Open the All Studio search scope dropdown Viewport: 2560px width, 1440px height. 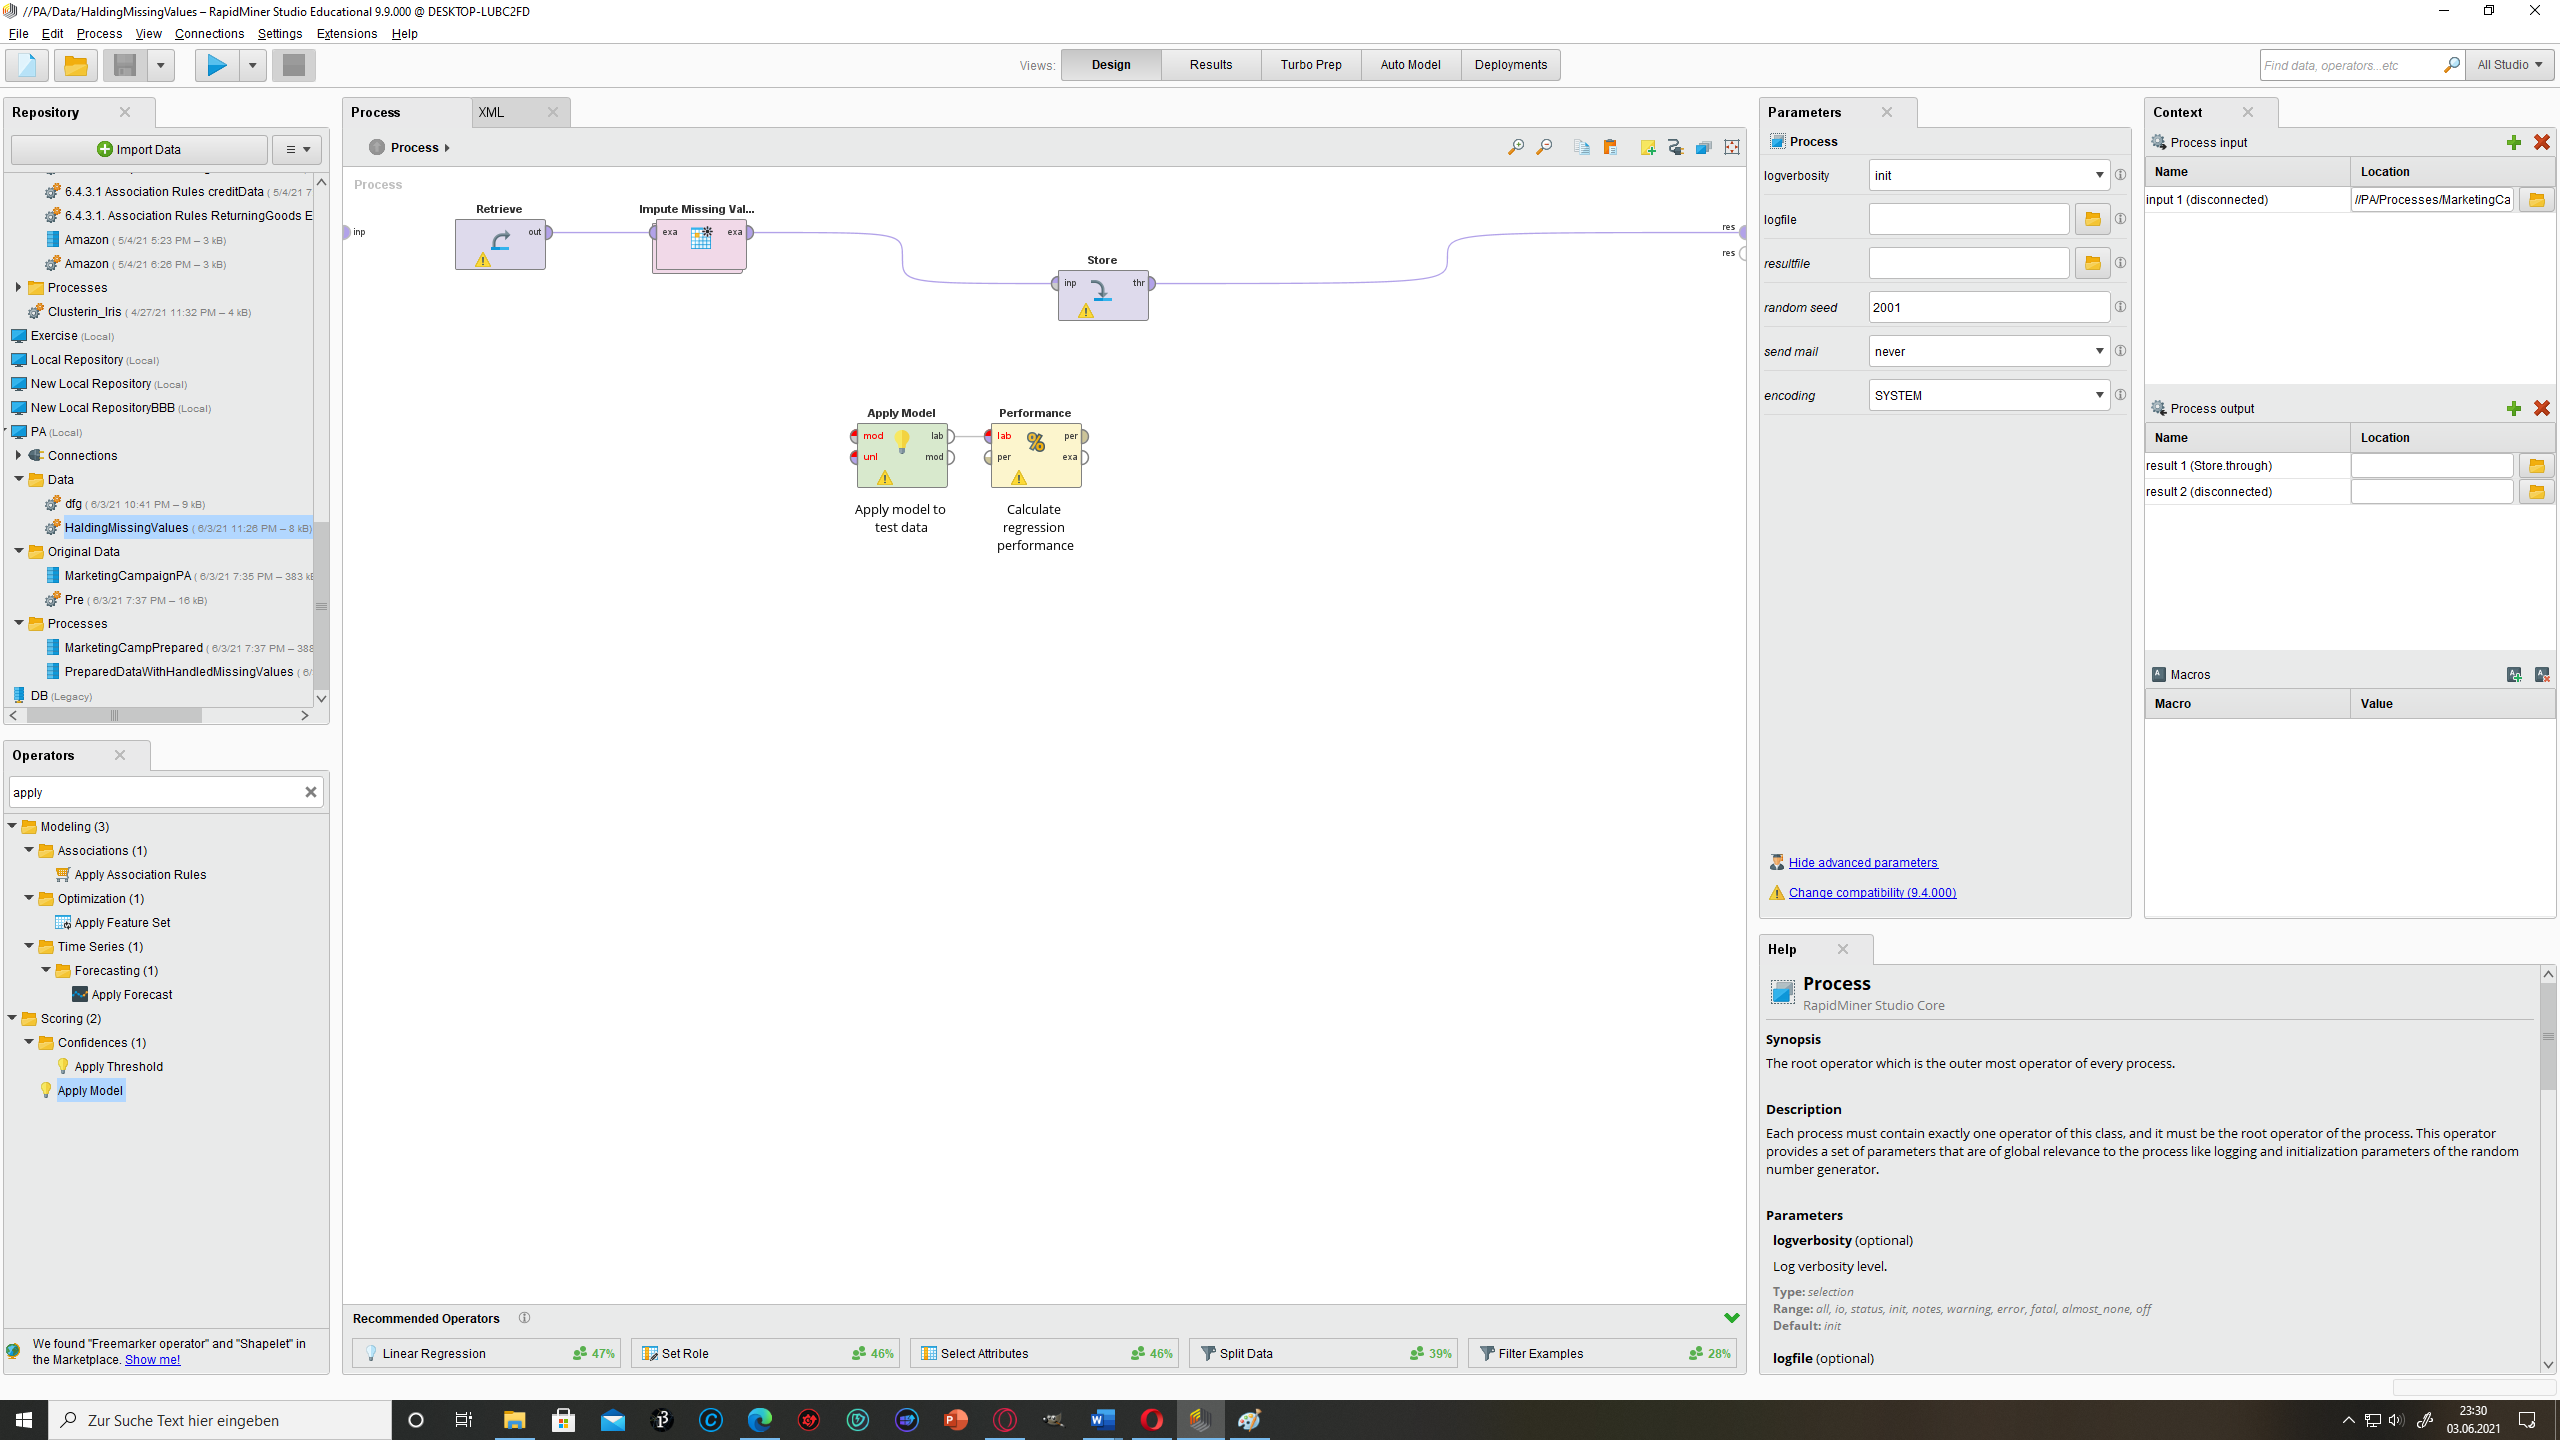point(2510,65)
